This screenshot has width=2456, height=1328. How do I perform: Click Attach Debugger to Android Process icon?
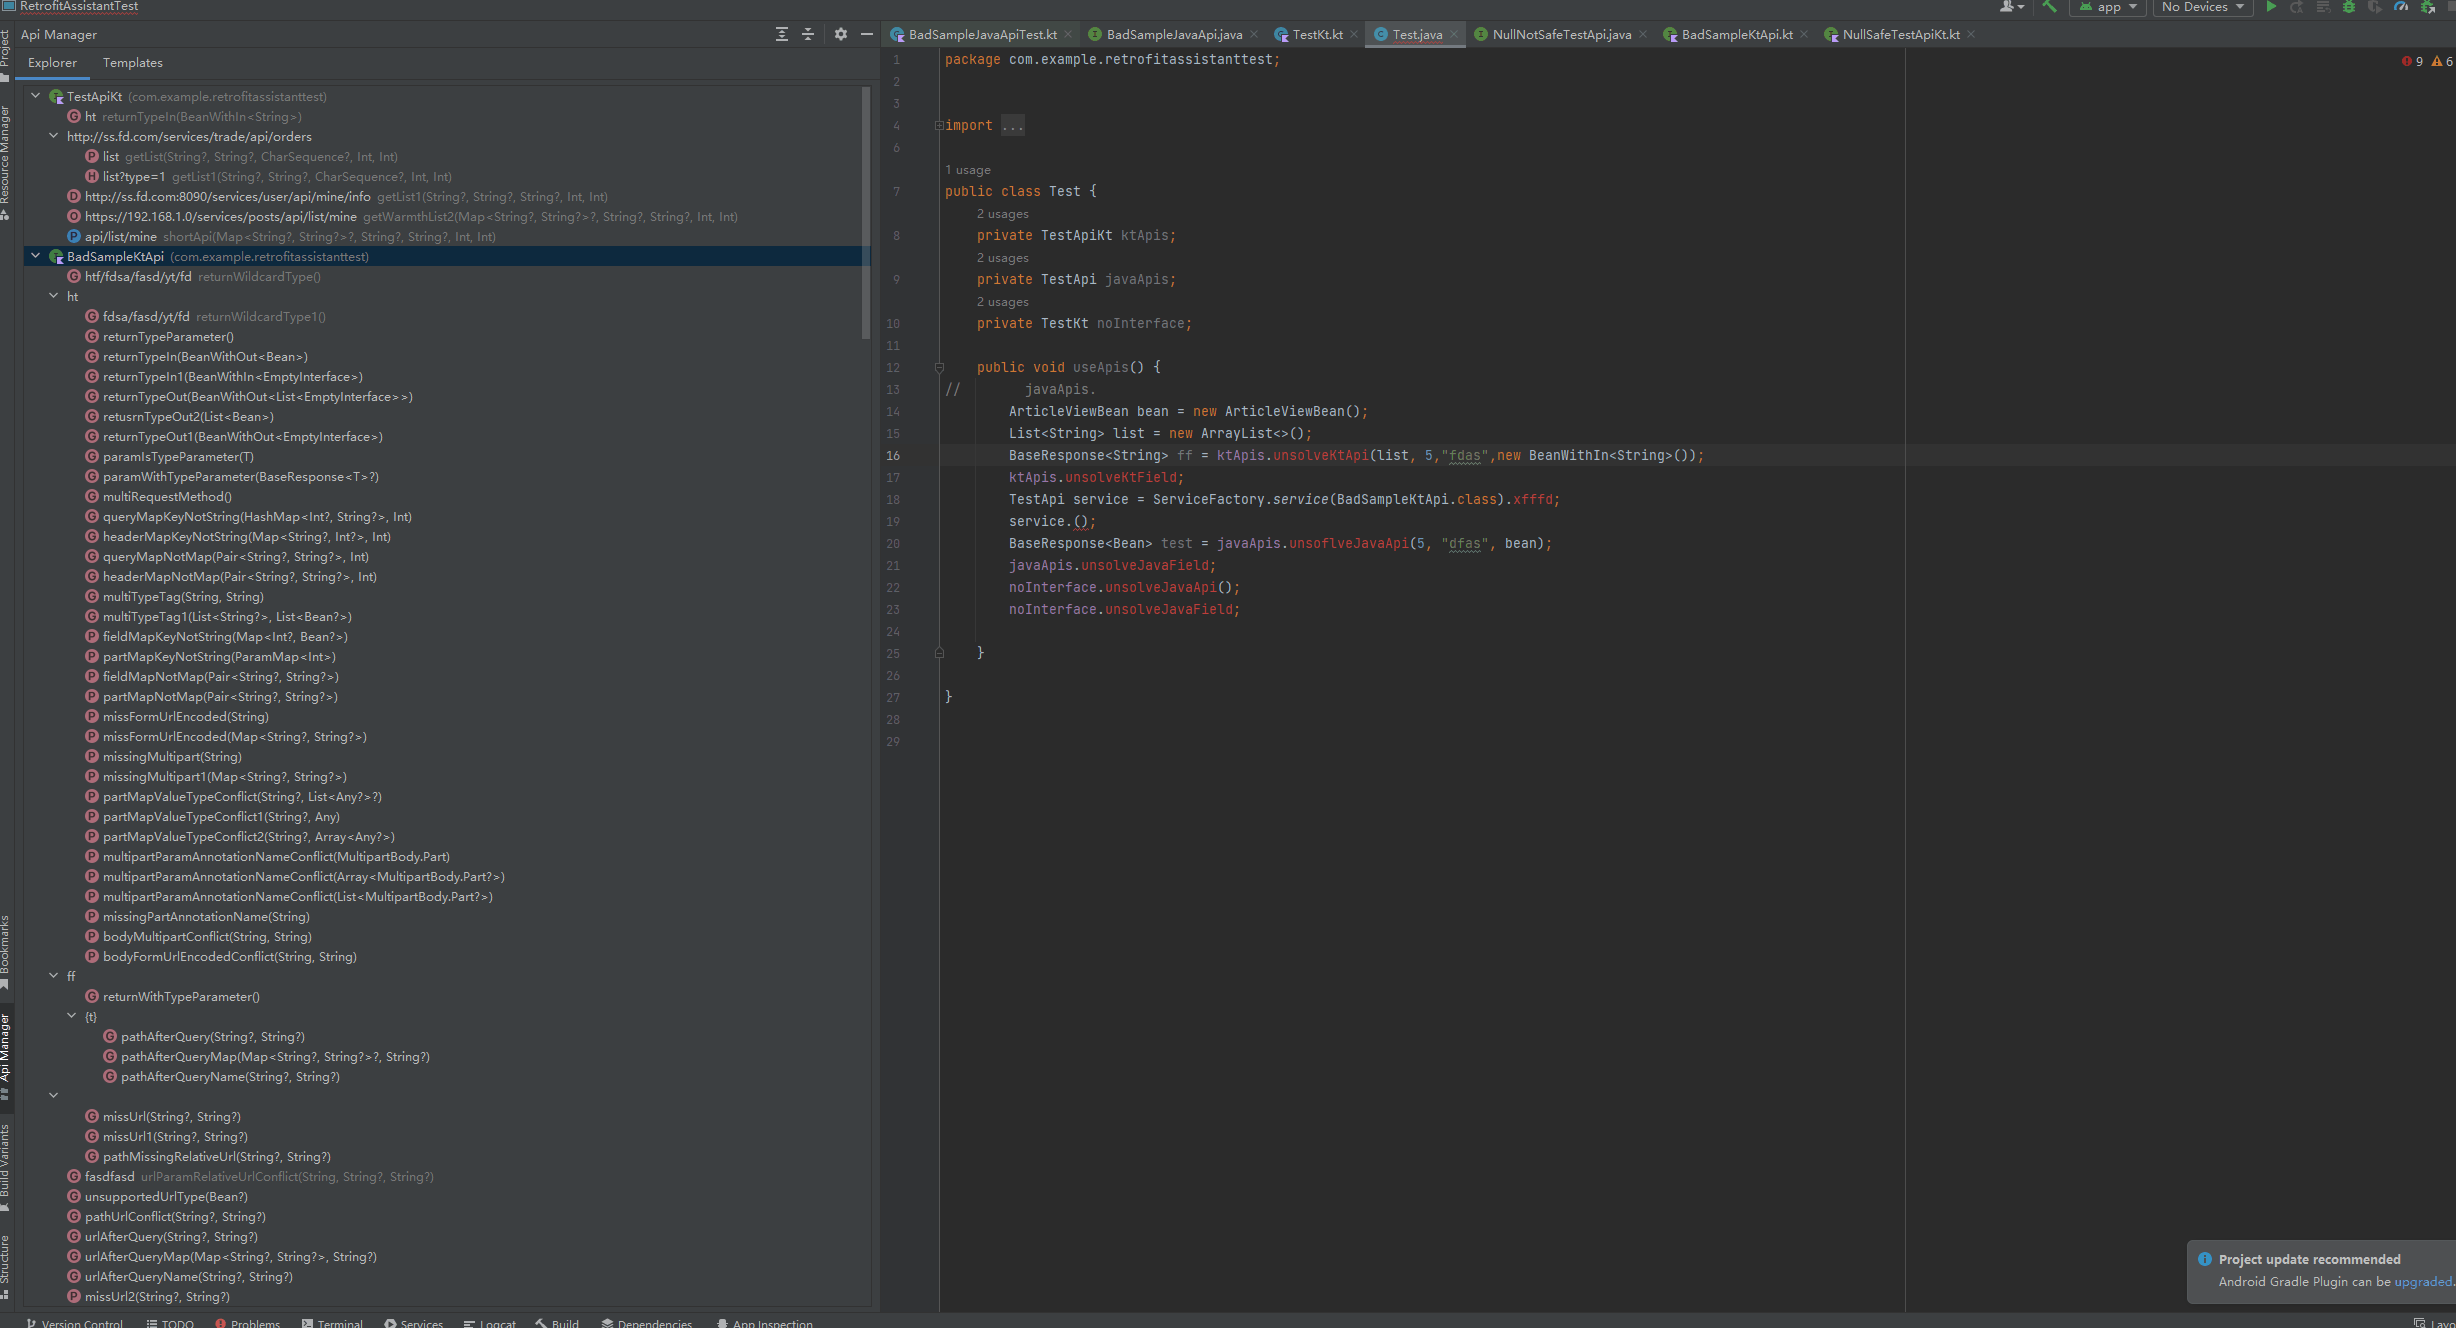(2427, 7)
